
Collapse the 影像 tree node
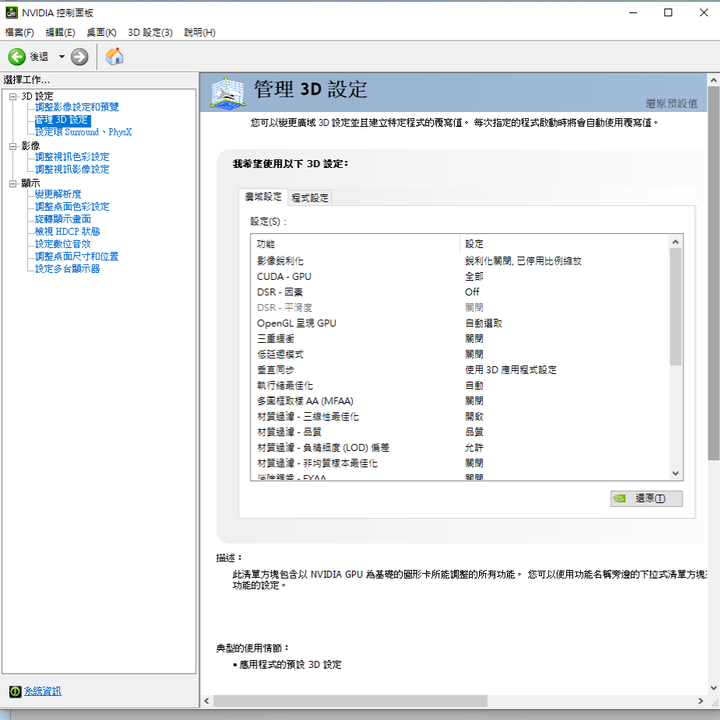click(13, 146)
